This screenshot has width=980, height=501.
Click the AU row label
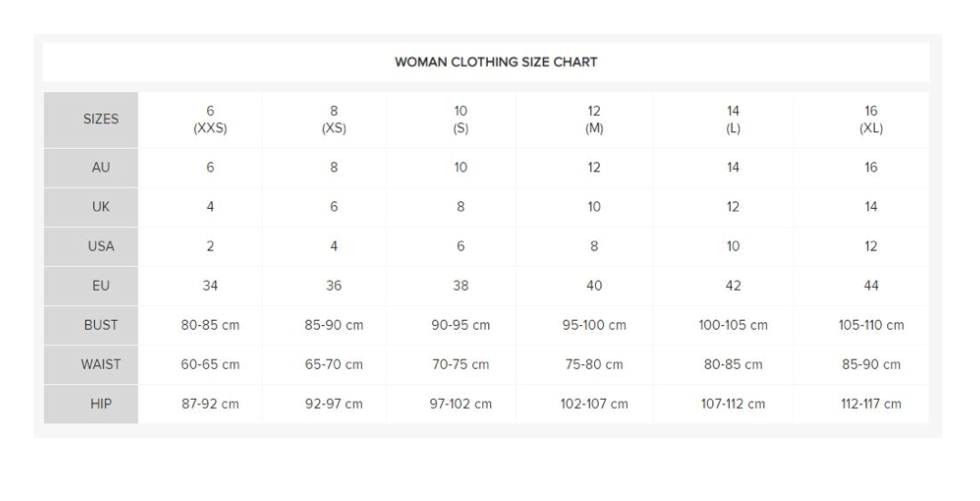point(100,168)
